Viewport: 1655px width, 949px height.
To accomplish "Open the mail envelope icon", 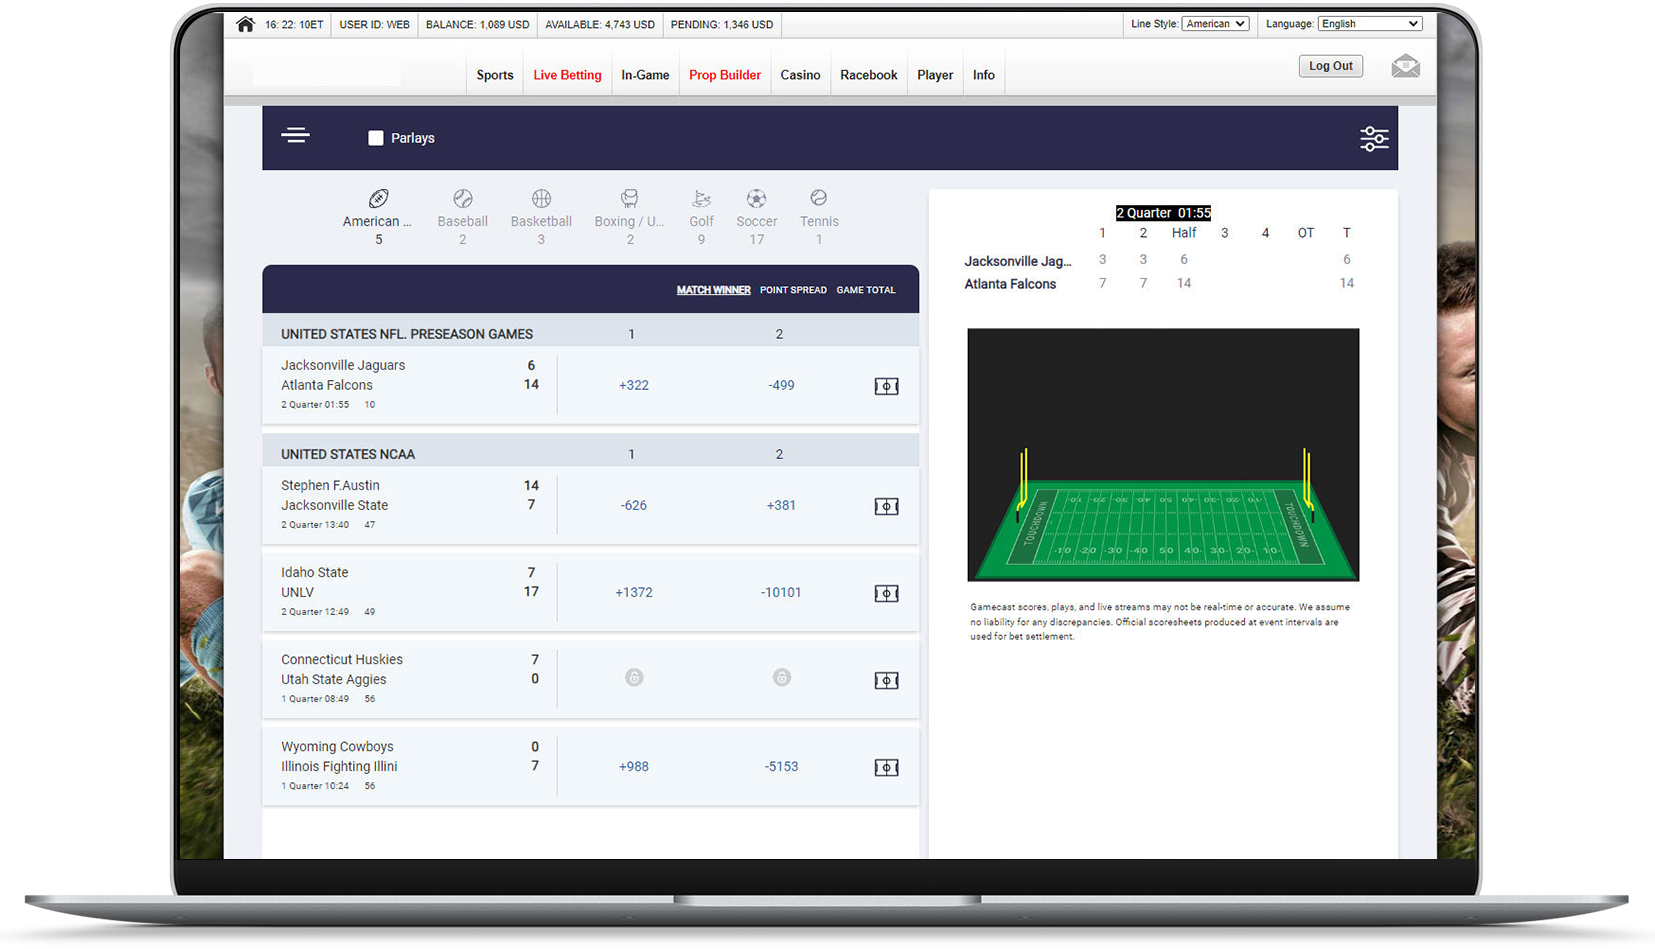I will (x=1405, y=66).
